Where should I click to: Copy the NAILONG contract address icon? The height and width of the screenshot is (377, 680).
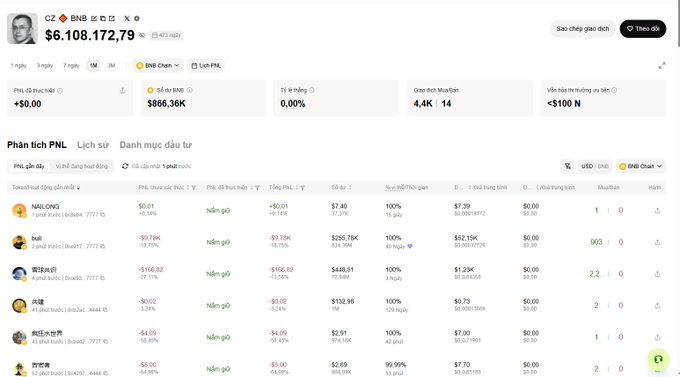coord(102,215)
